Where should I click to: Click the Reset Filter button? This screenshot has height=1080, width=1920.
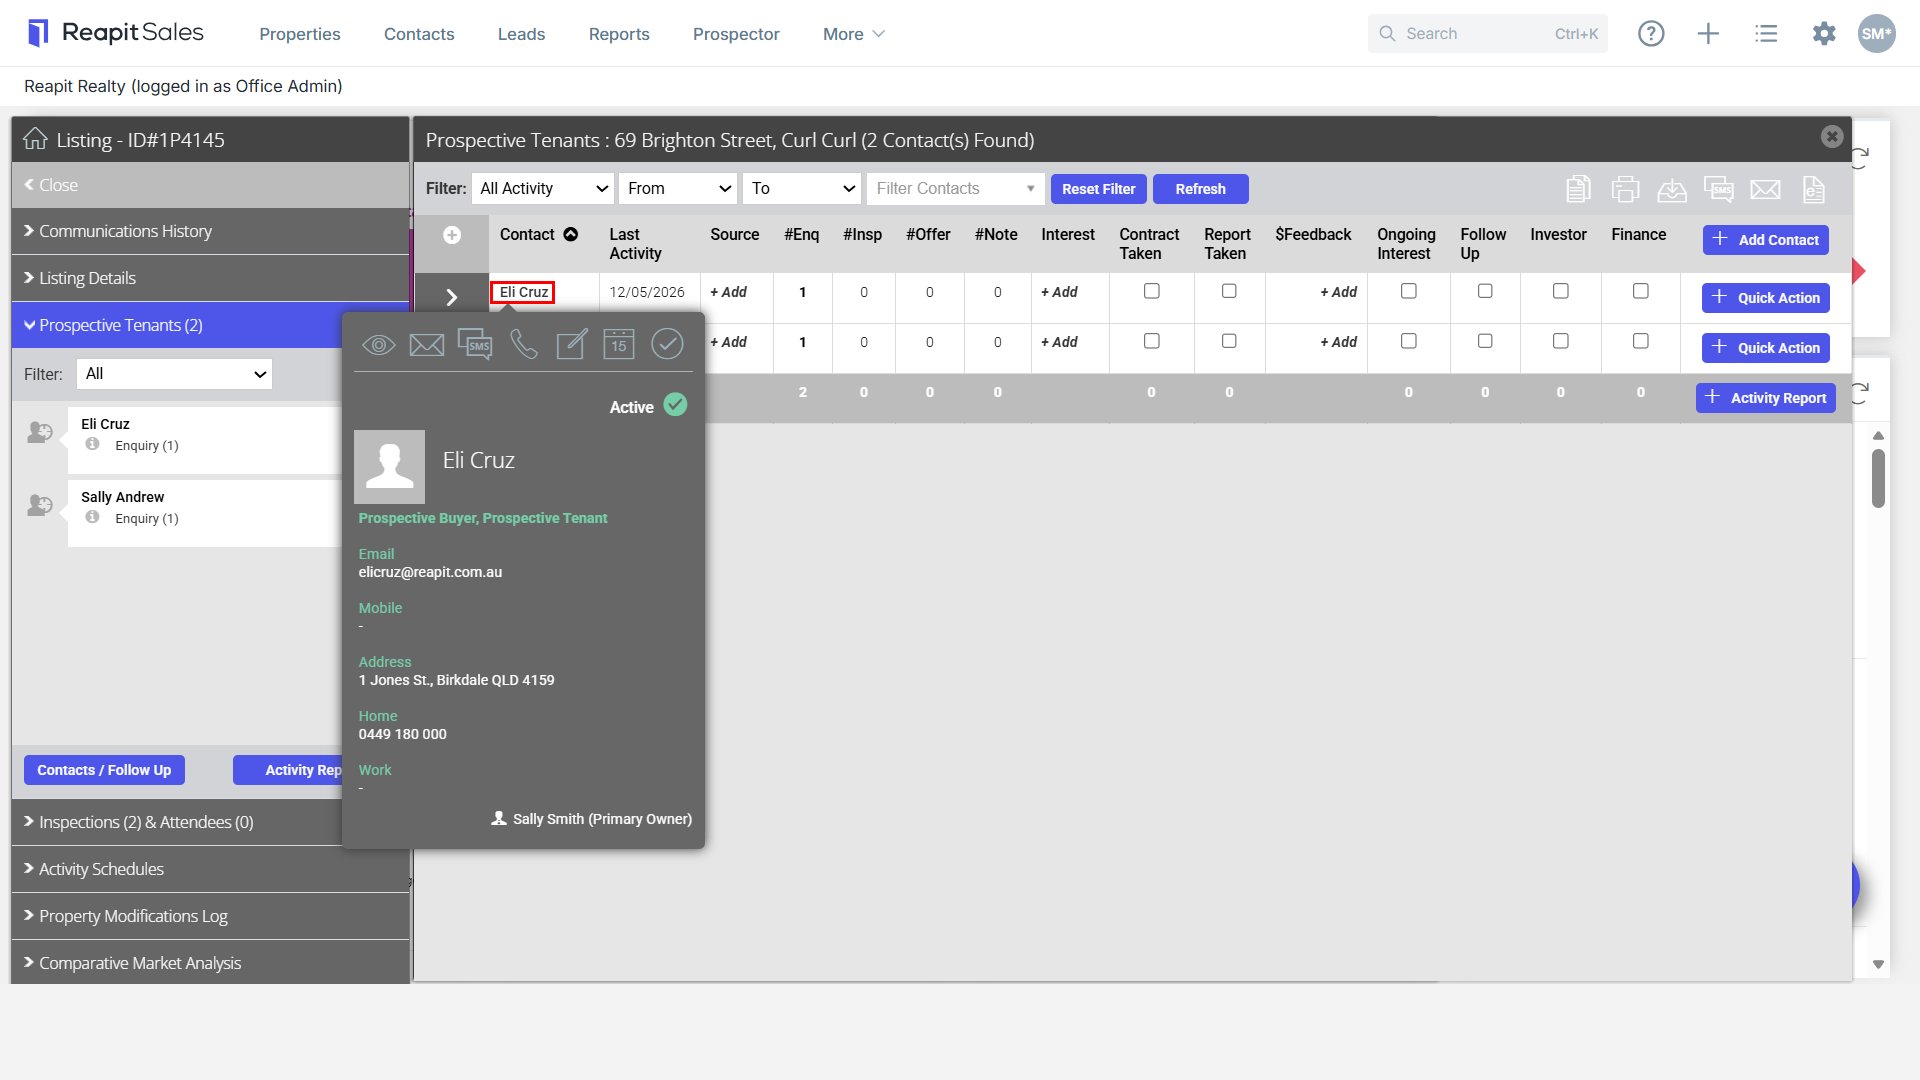click(x=1098, y=189)
